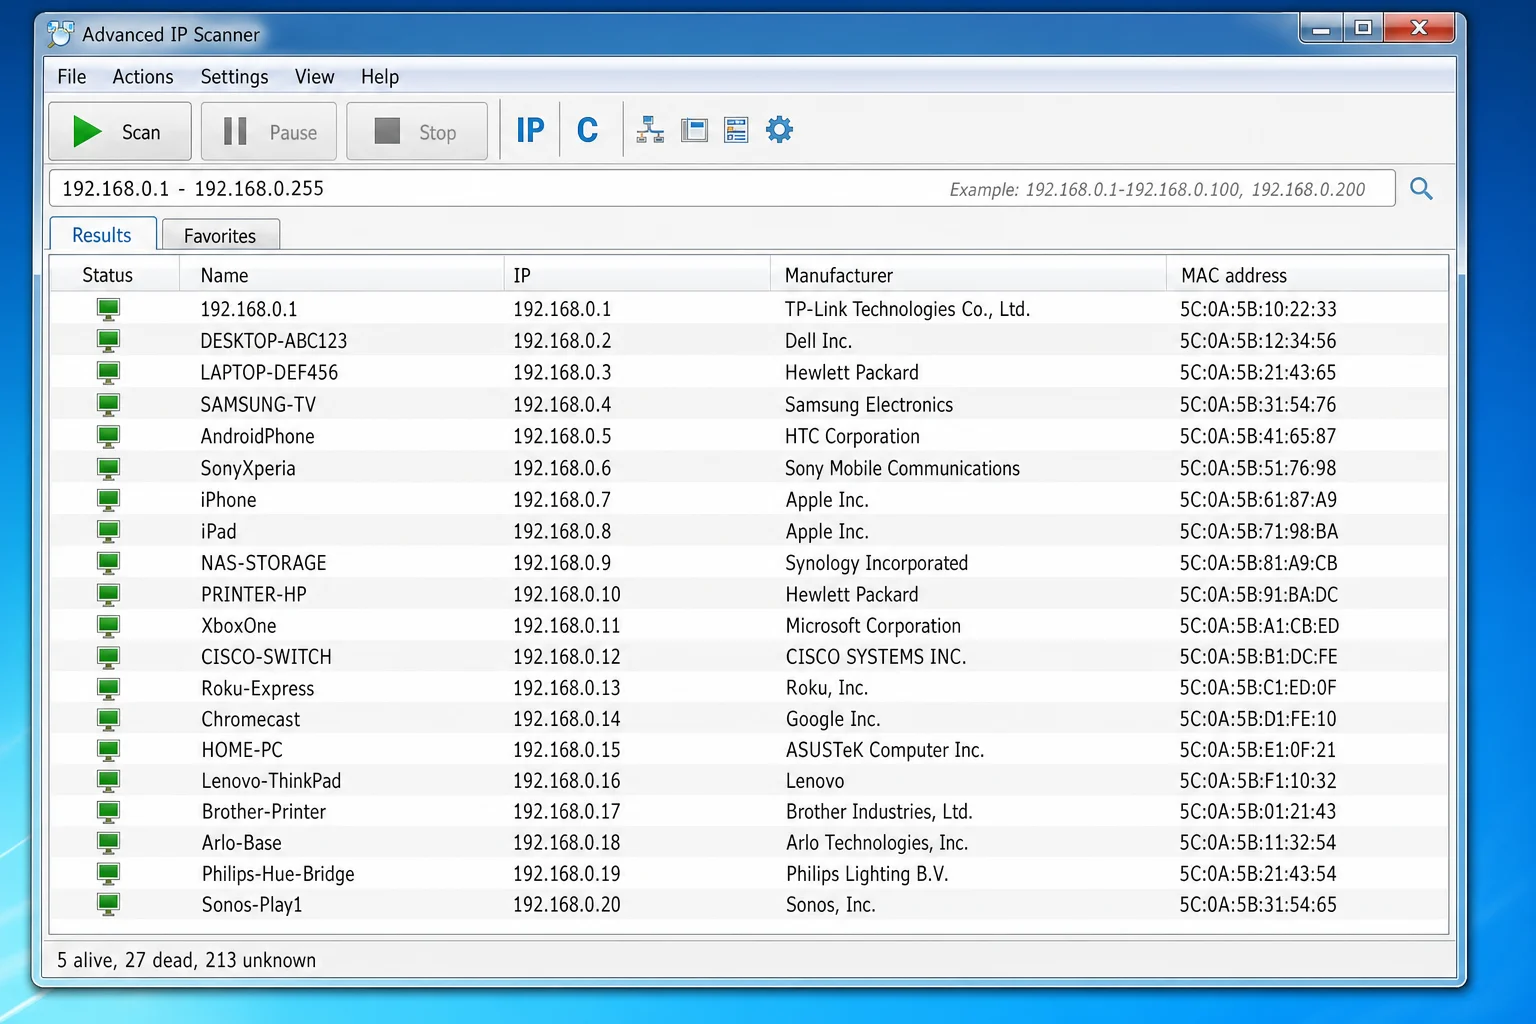Sort by the Status column header
Screen dimensions: 1536x1024
click(x=114, y=275)
